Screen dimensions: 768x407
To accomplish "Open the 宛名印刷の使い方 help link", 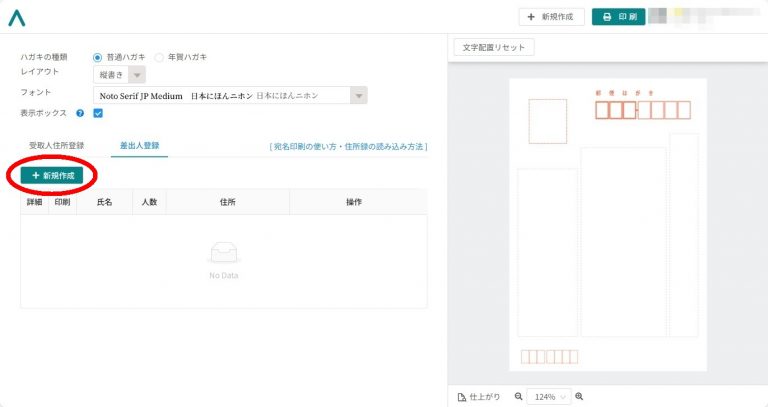I will pyautogui.click(x=348, y=146).
